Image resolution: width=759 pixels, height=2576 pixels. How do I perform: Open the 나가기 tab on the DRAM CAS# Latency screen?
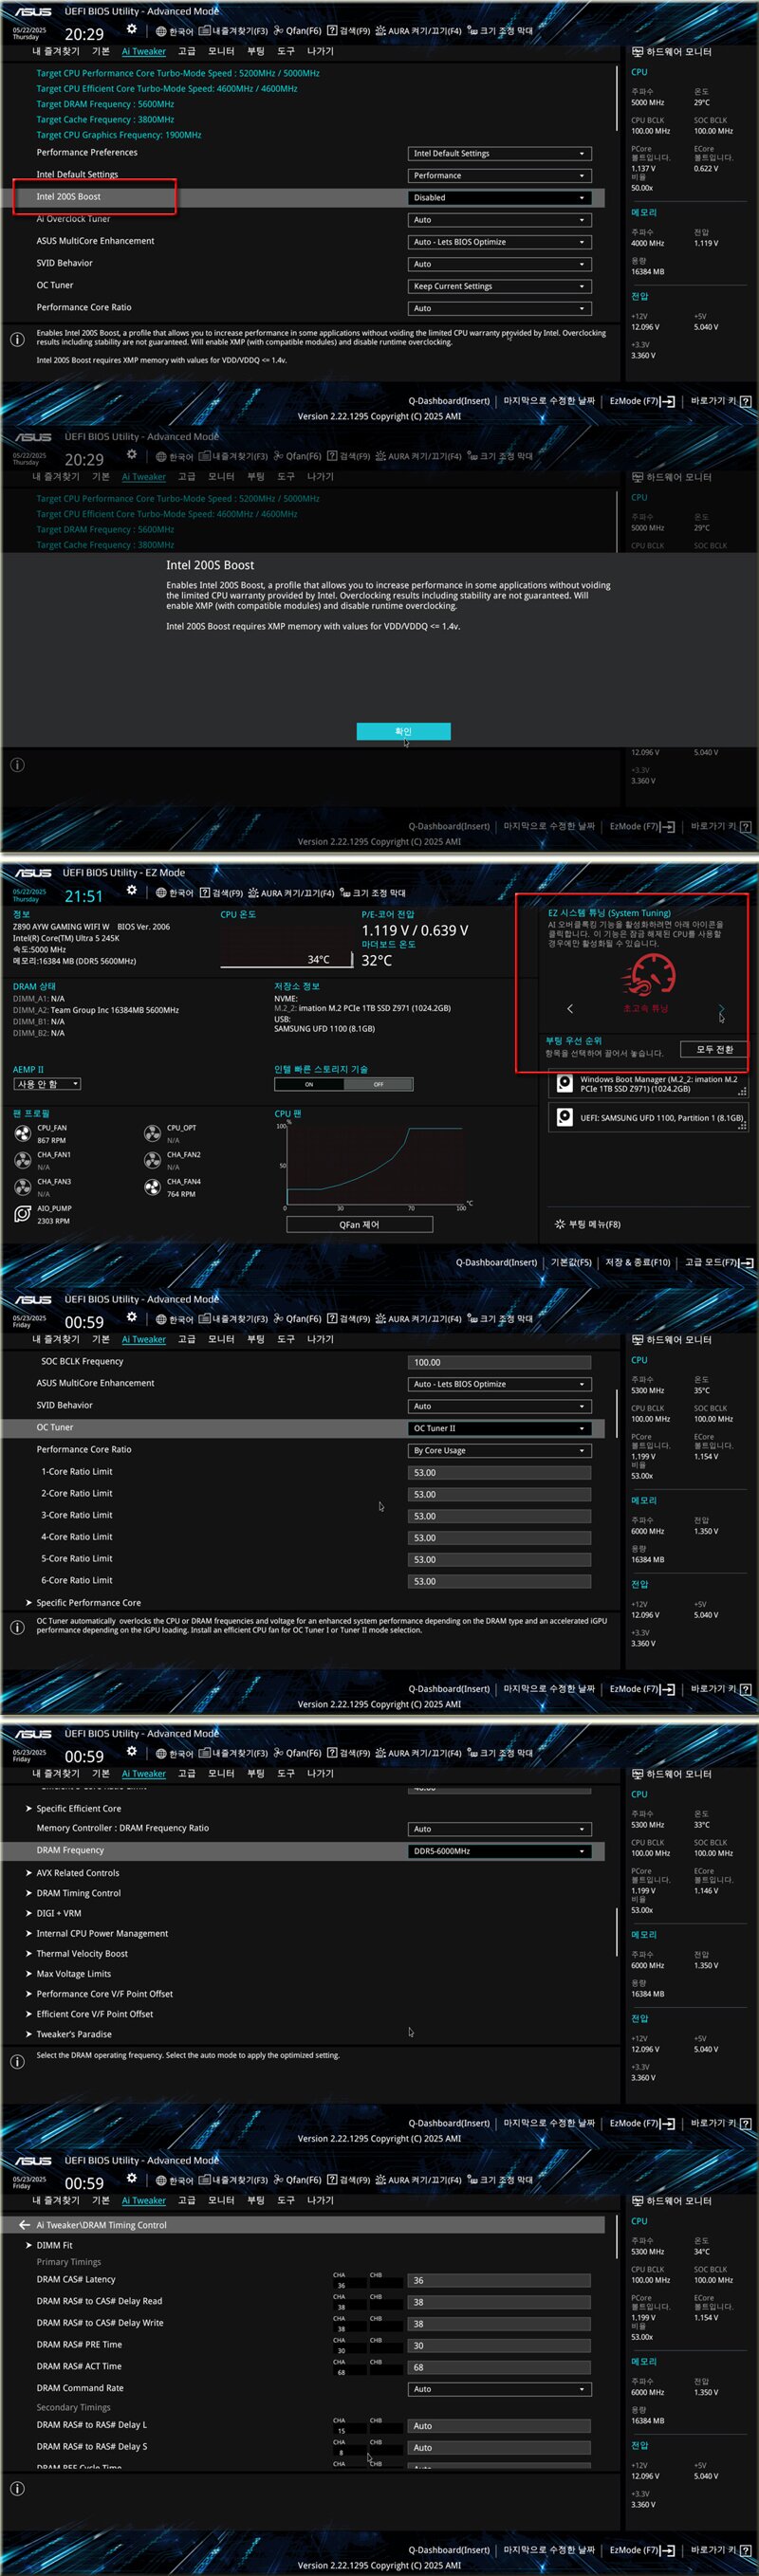pos(320,2200)
